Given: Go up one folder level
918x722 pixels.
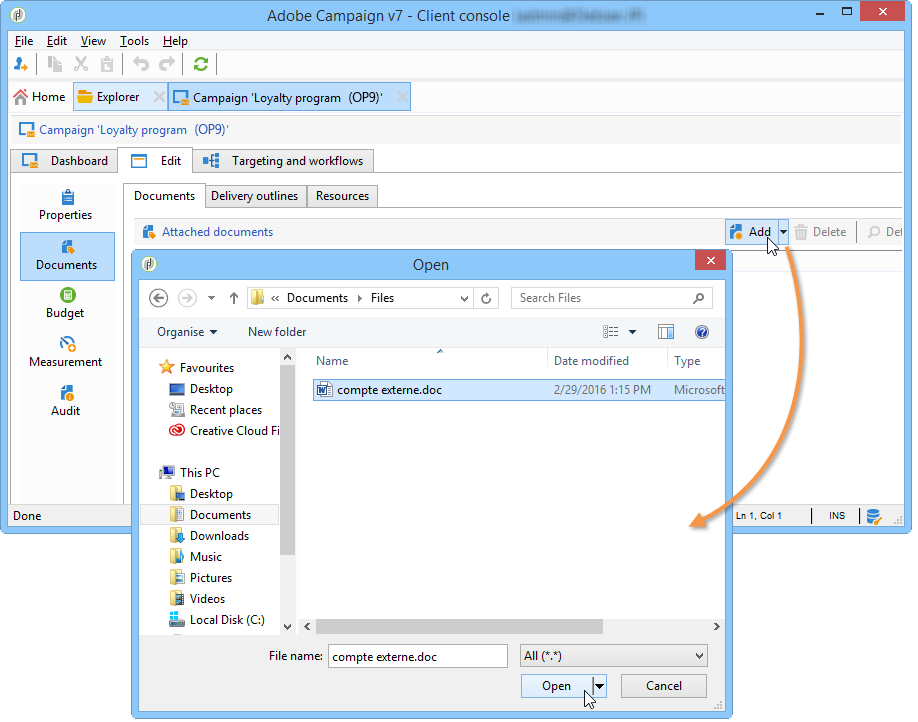Looking at the screenshot, I should point(234,298).
